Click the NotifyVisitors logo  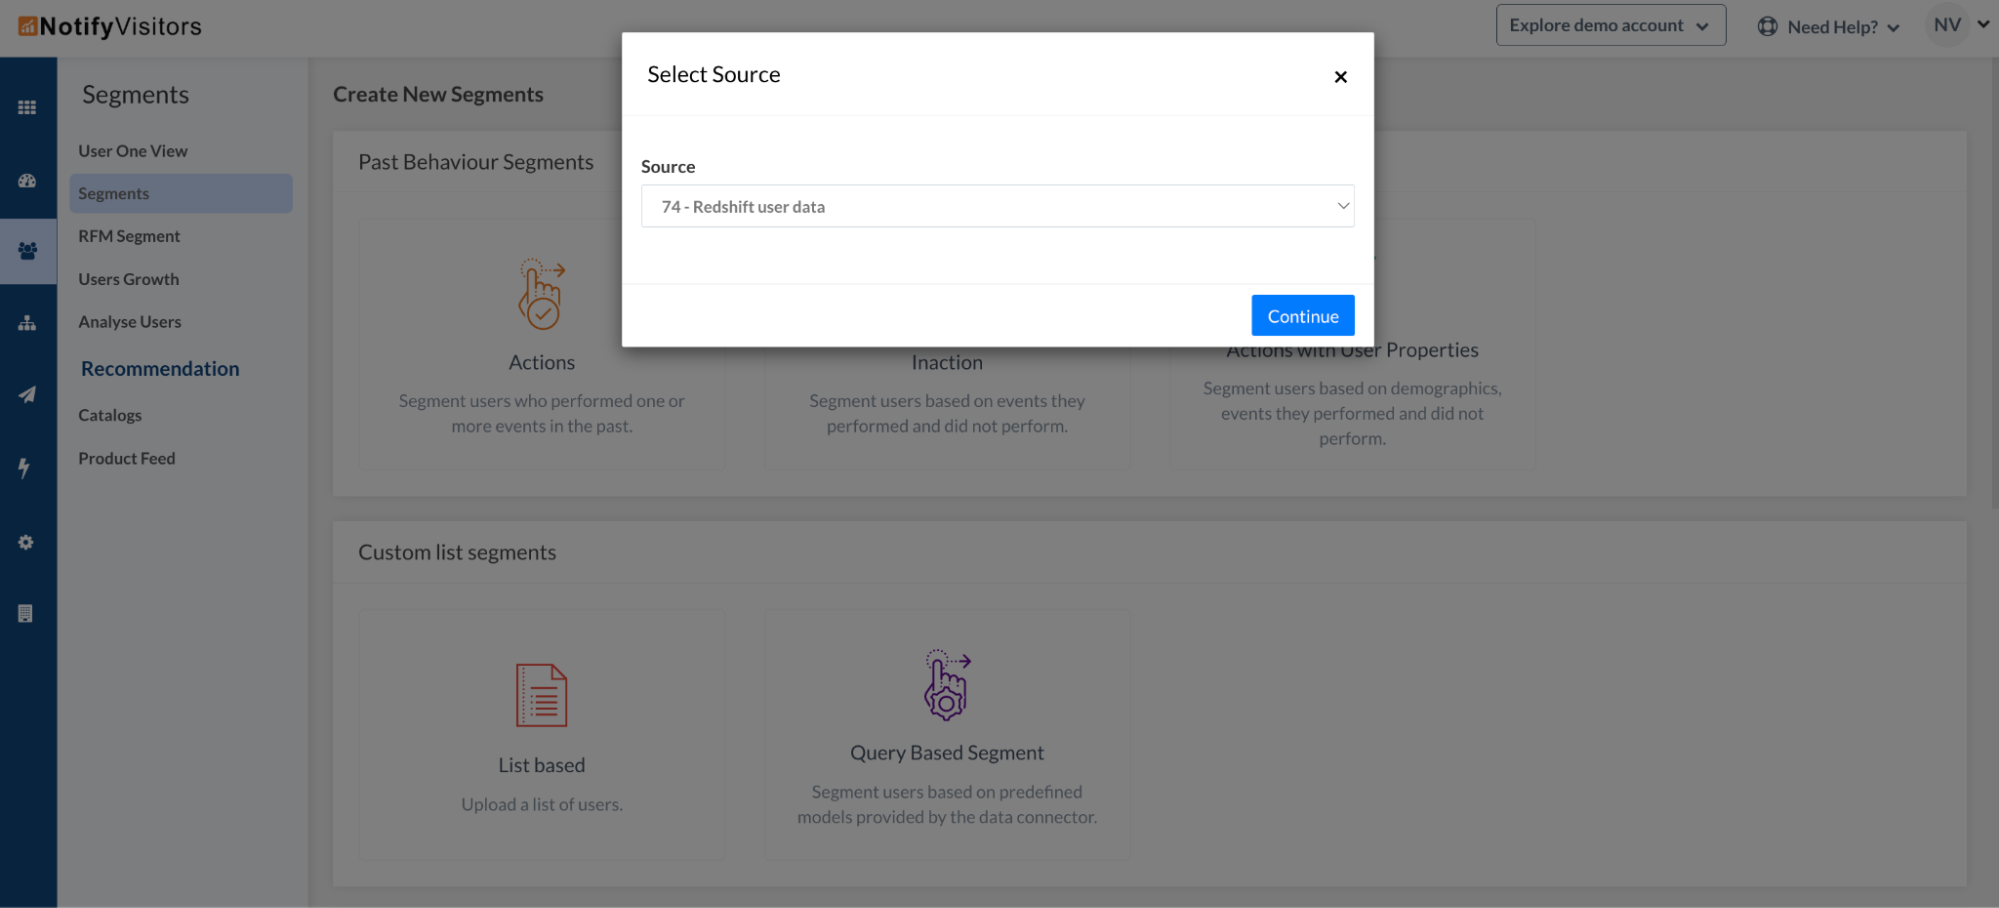pos(110,26)
